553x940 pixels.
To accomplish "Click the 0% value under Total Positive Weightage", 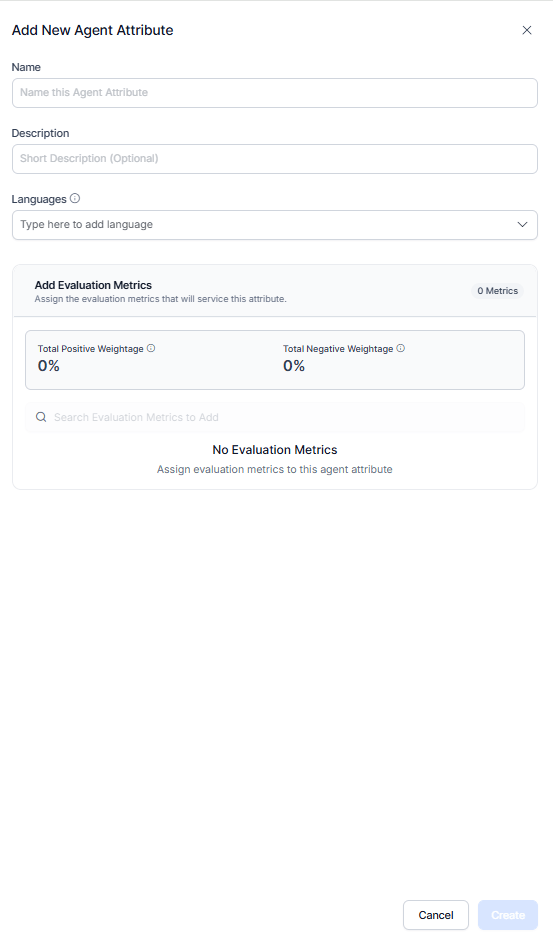I will 49,366.
